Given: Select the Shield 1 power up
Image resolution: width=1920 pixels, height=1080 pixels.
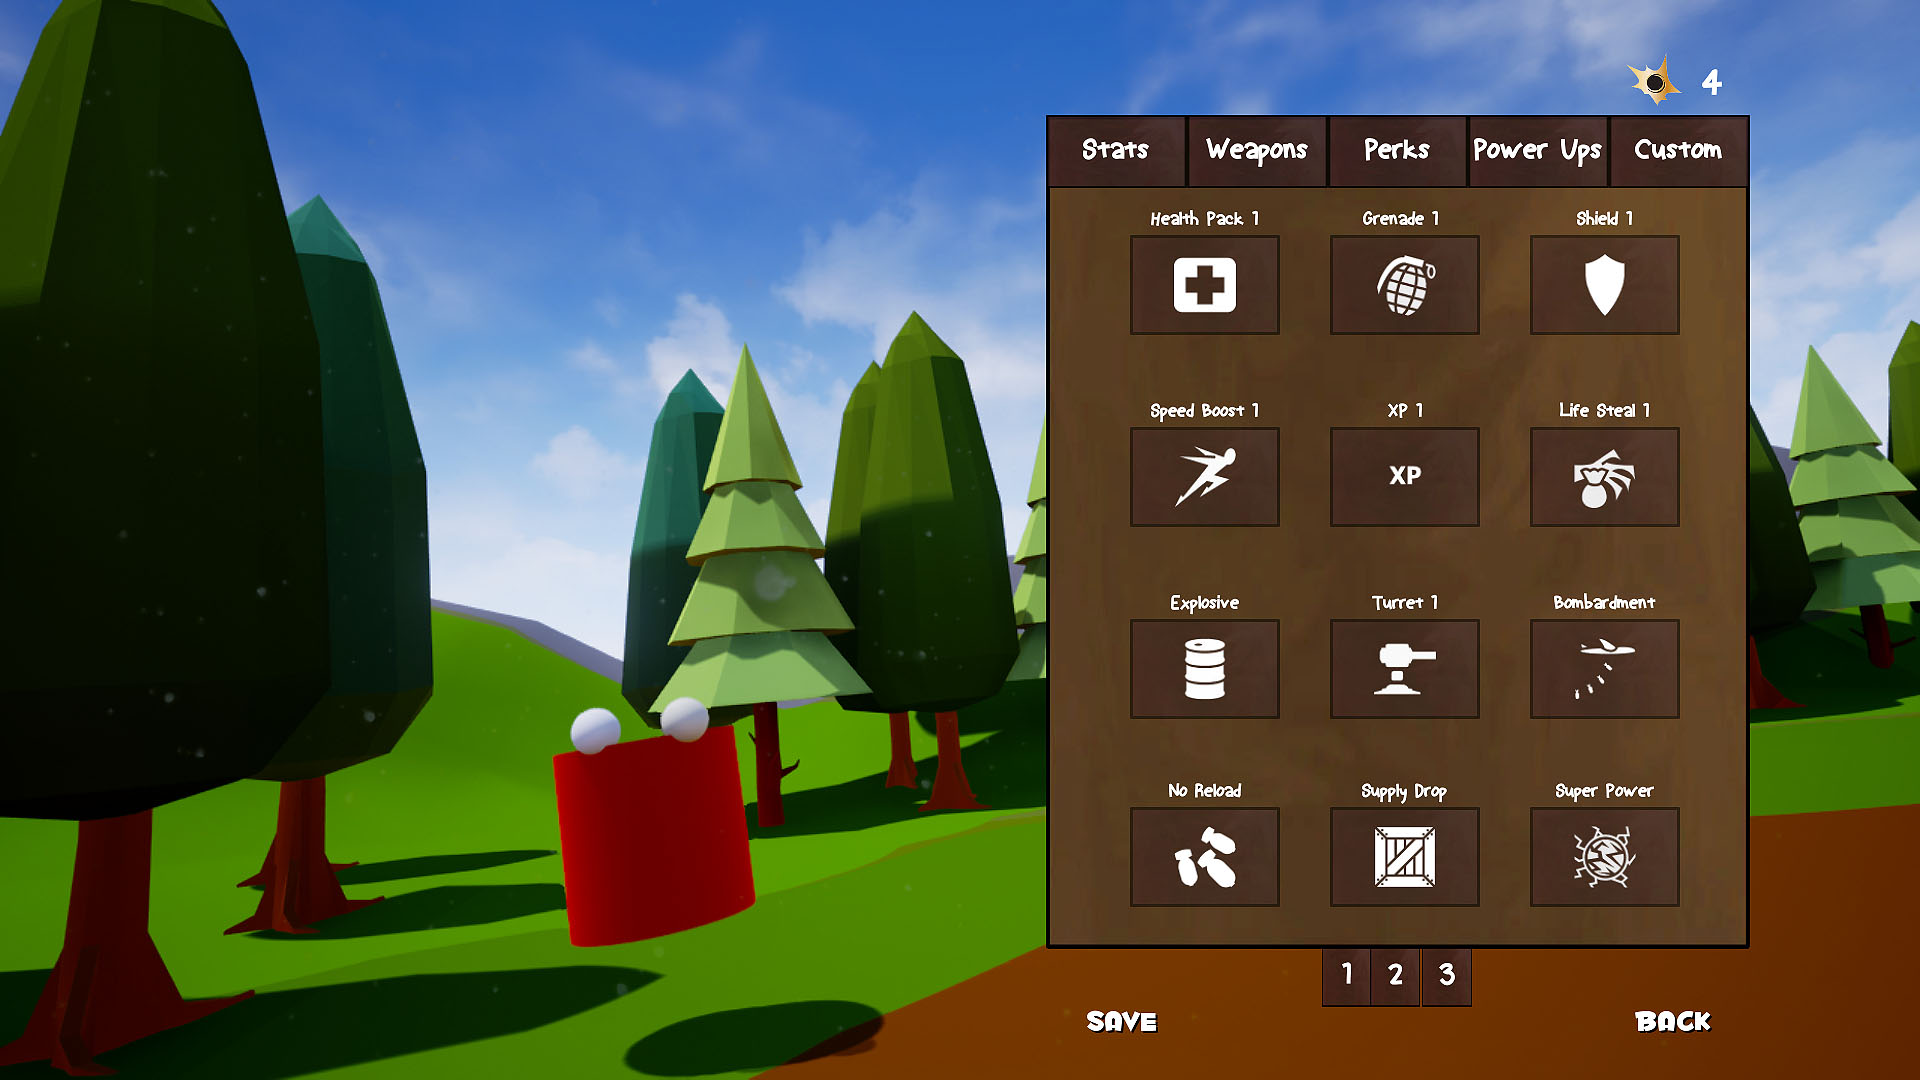Looking at the screenshot, I should (x=1604, y=285).
